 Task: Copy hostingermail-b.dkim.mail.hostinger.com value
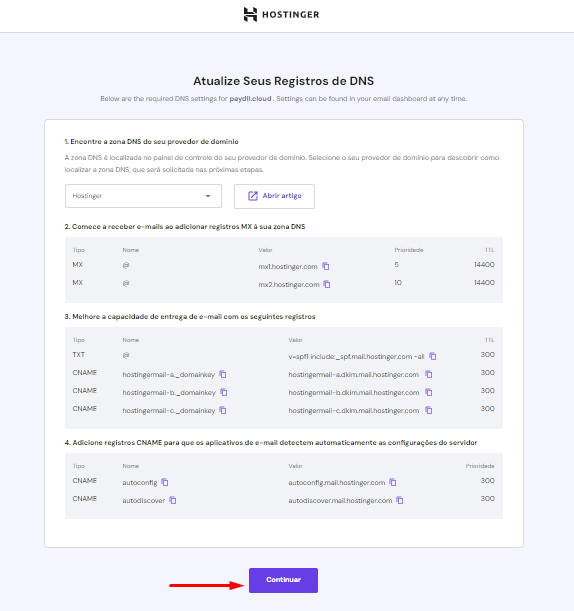(429, 392)
